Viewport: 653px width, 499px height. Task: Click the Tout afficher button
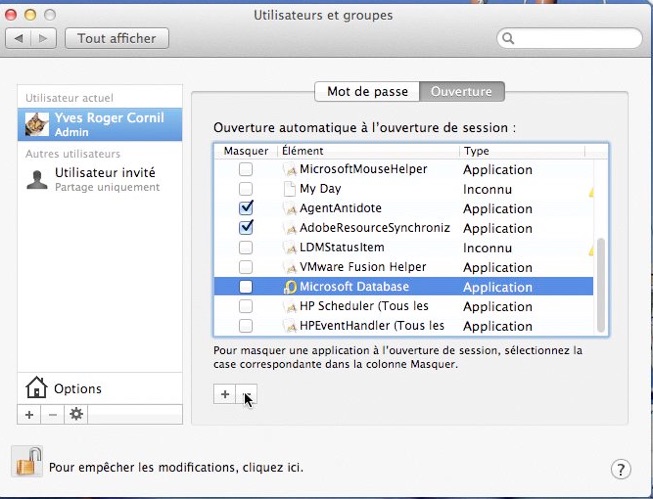coord(117,38)
